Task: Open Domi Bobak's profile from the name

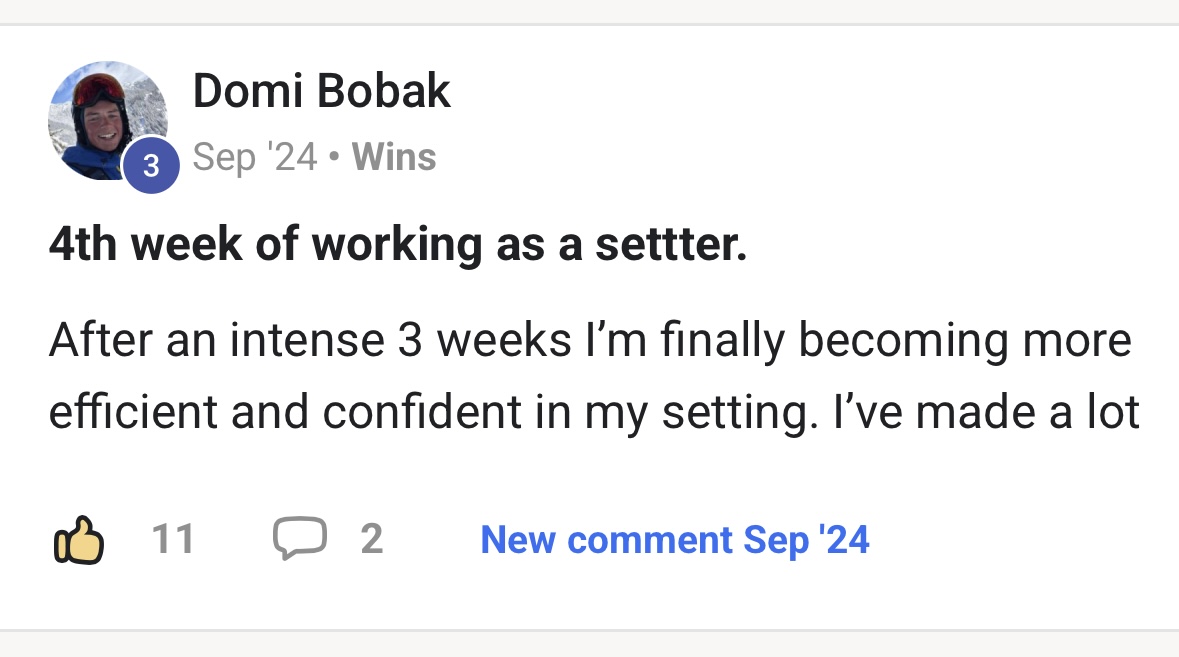Action: [x=321, y=92]
